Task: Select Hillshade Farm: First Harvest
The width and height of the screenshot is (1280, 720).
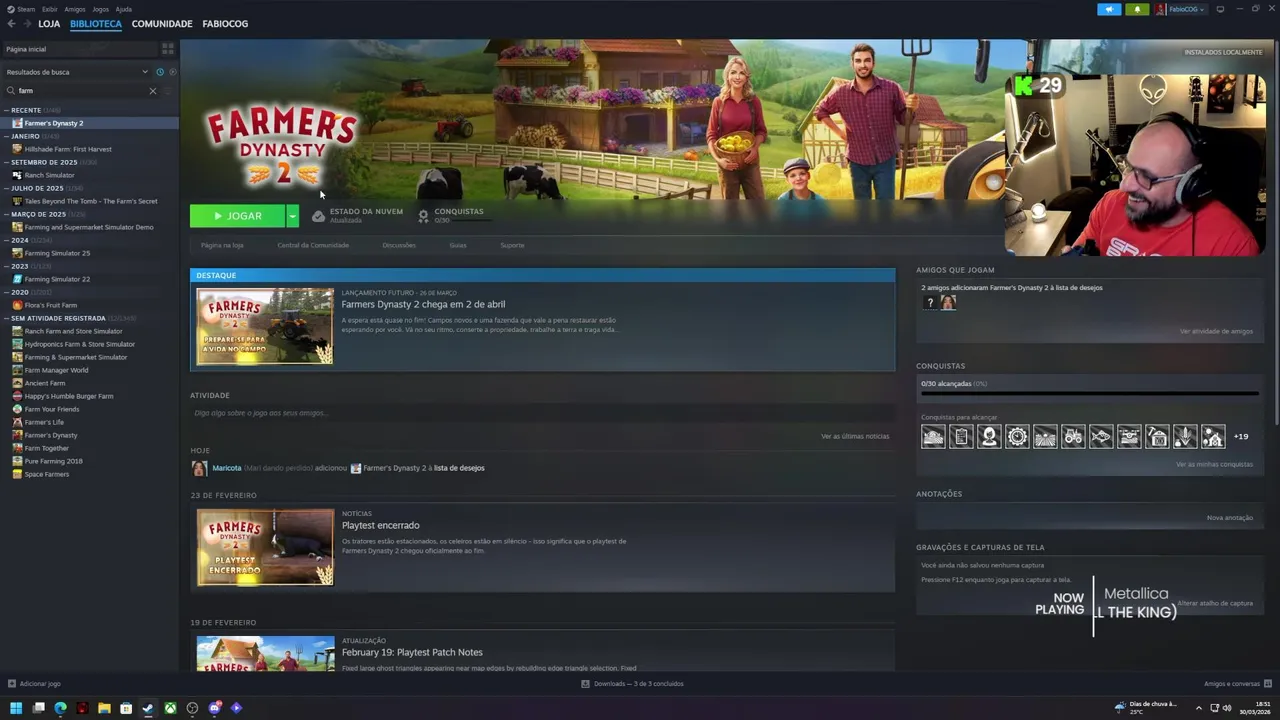Action: pos(68,149)
